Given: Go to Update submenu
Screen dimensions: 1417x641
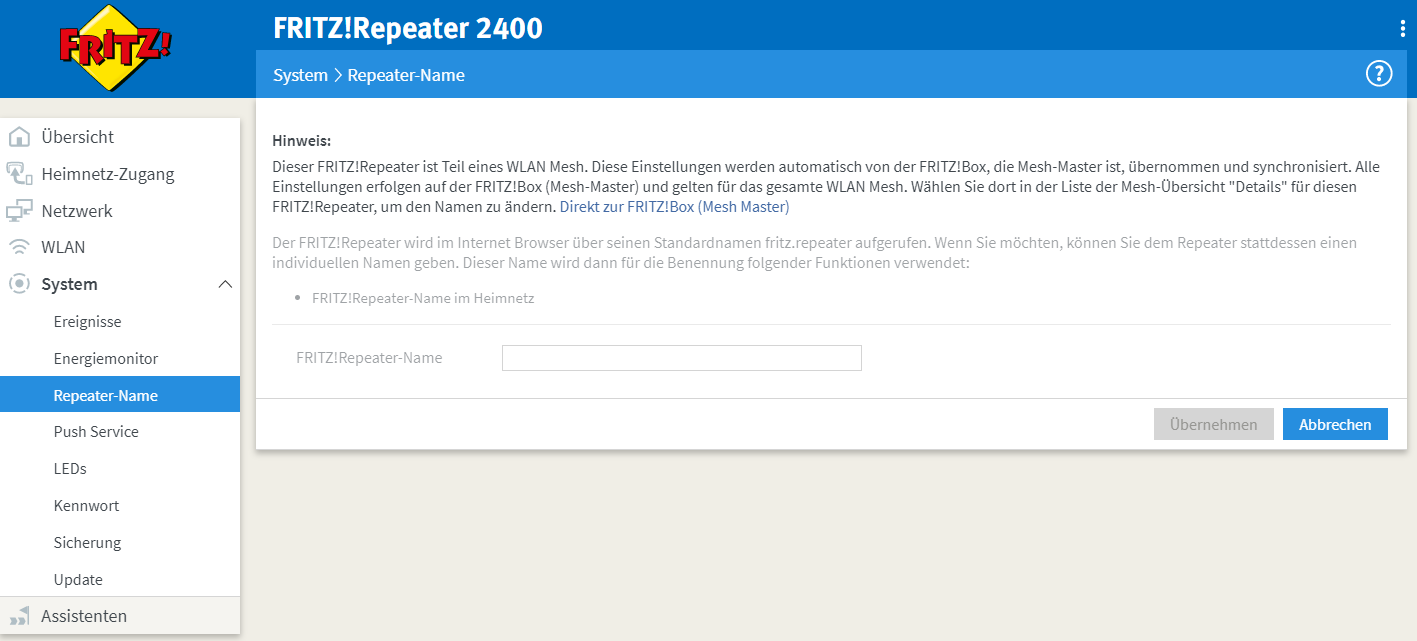Looking at the screenshot, I should click(120, 580).
